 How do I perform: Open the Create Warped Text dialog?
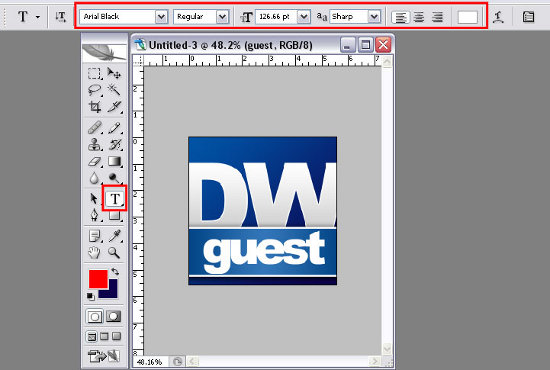point(498,17)
